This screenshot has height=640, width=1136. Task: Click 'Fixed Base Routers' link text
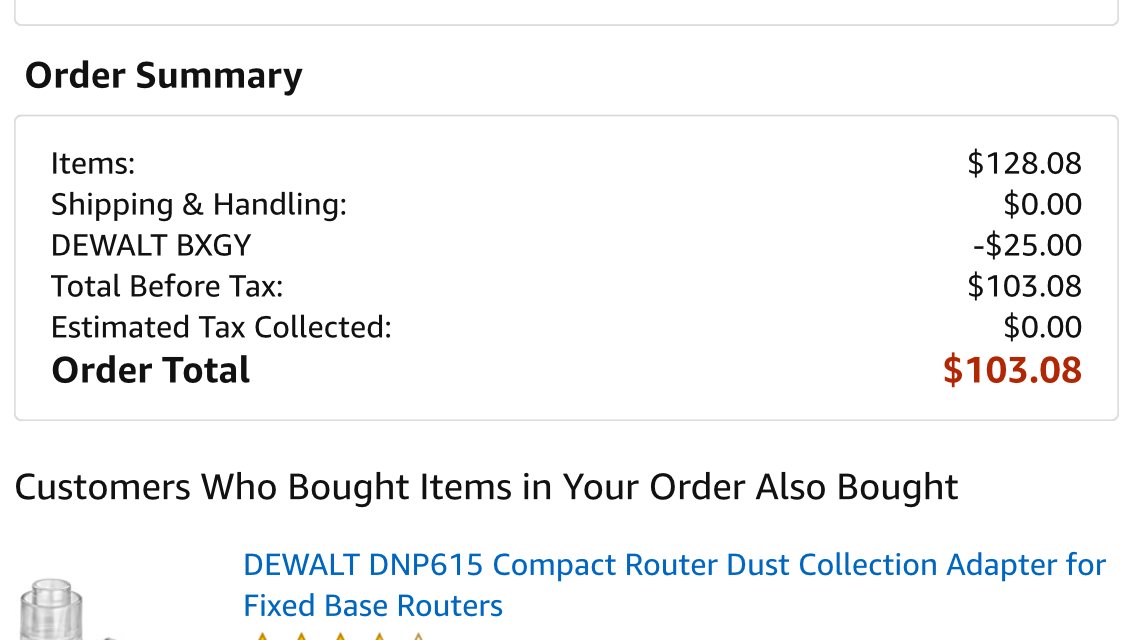coord(372,606)
